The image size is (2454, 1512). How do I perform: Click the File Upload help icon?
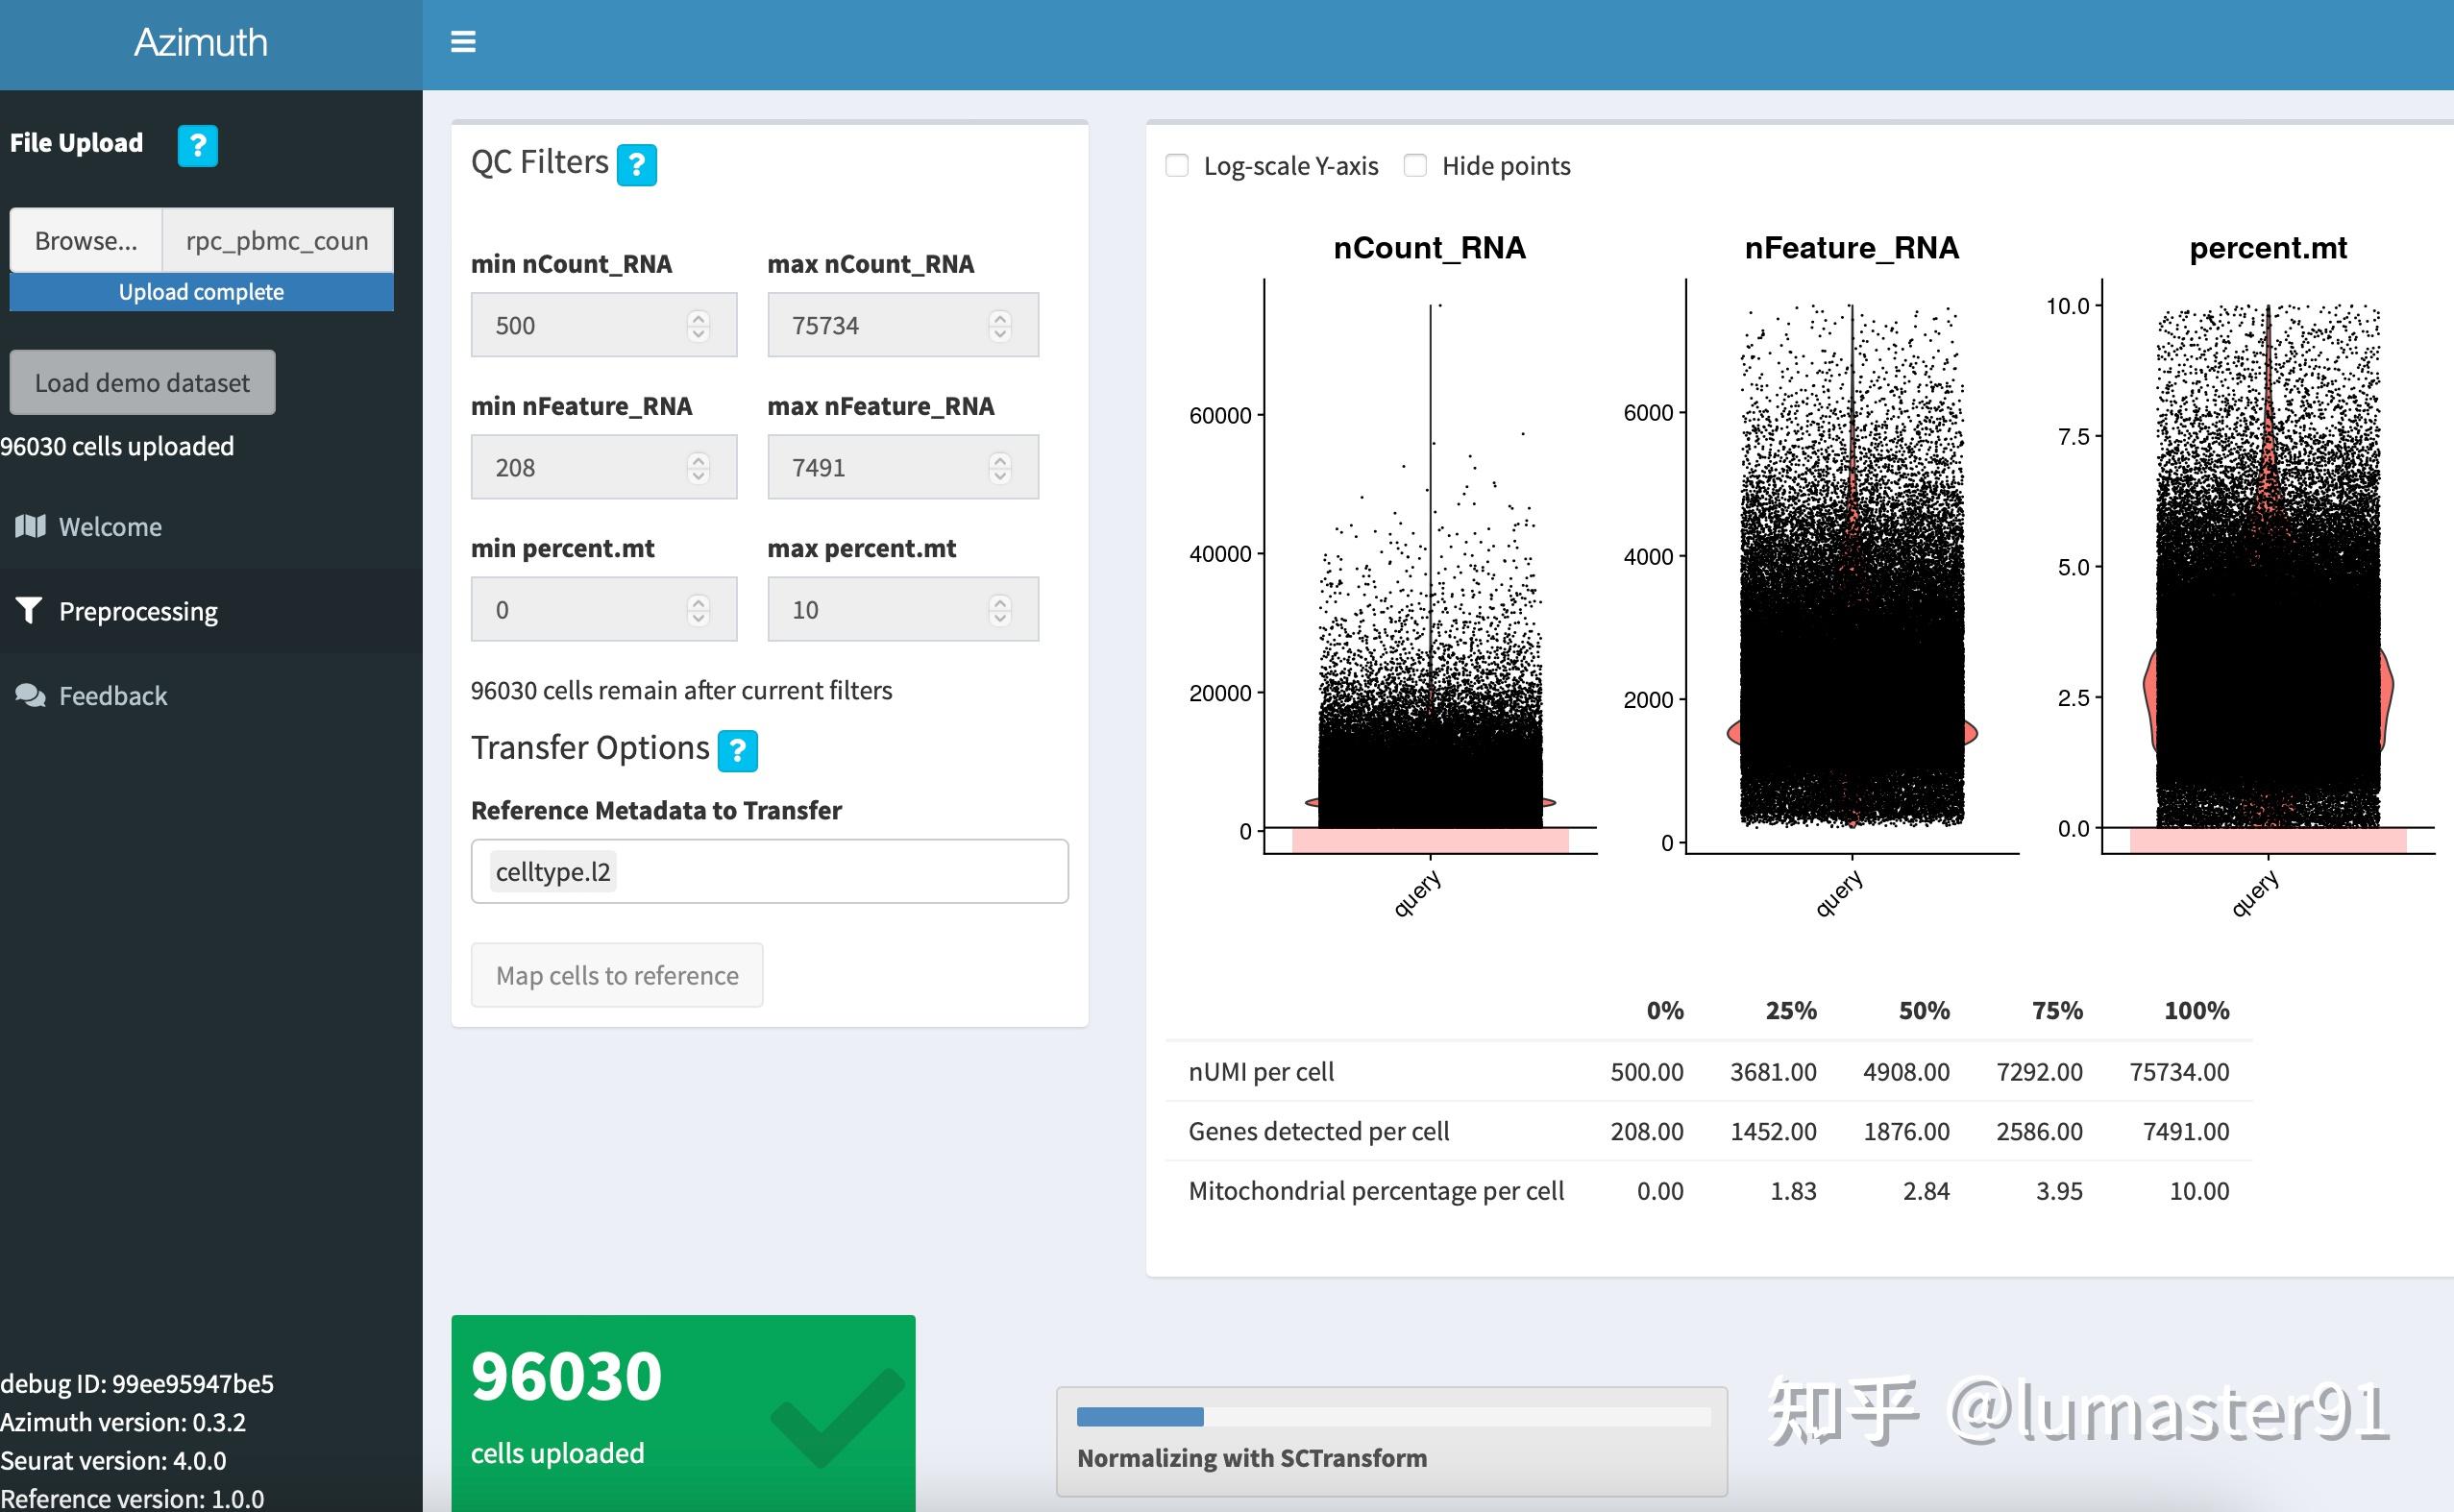point(197,145)
